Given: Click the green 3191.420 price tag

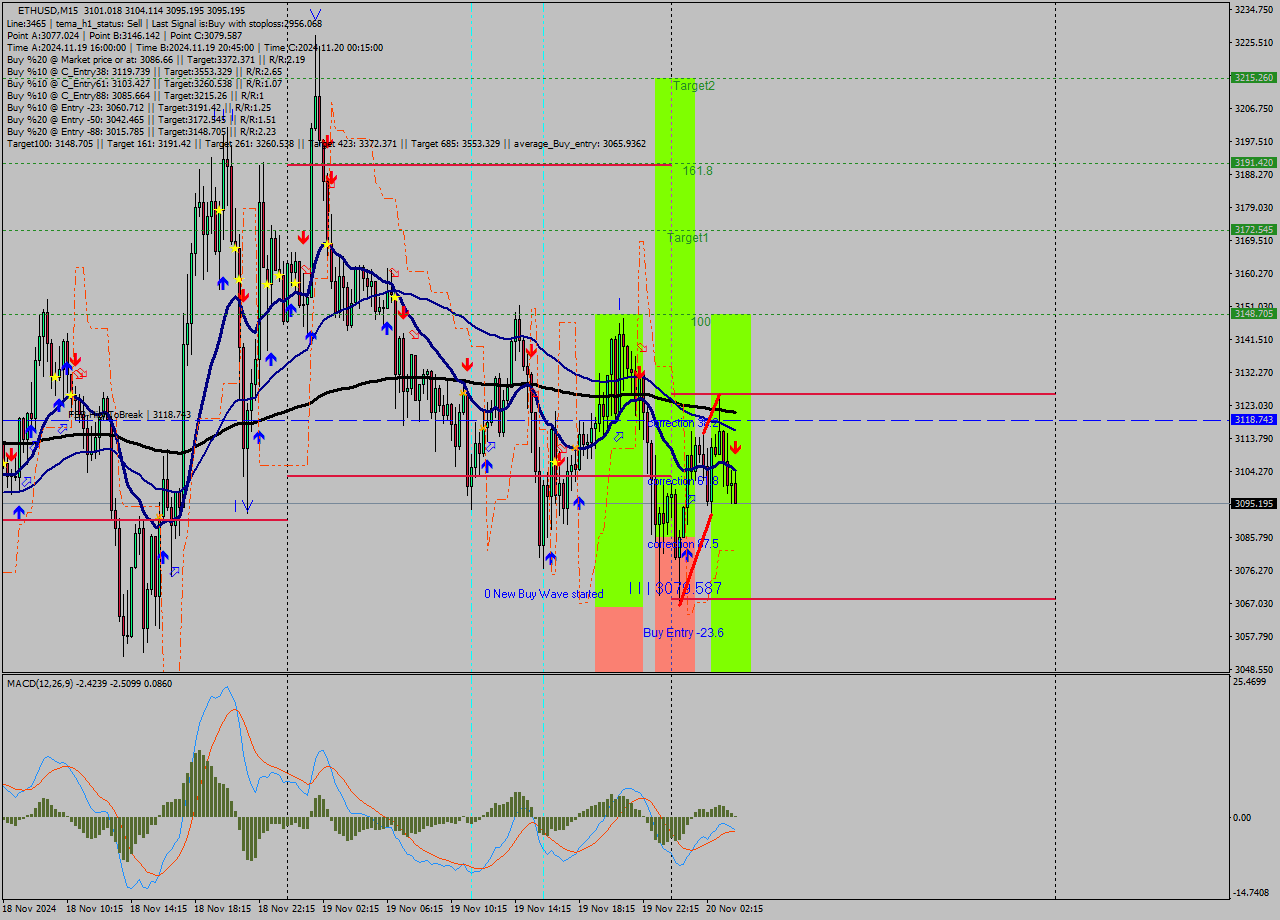Looking at the screenshot, I should click(x=1254, y=162).
